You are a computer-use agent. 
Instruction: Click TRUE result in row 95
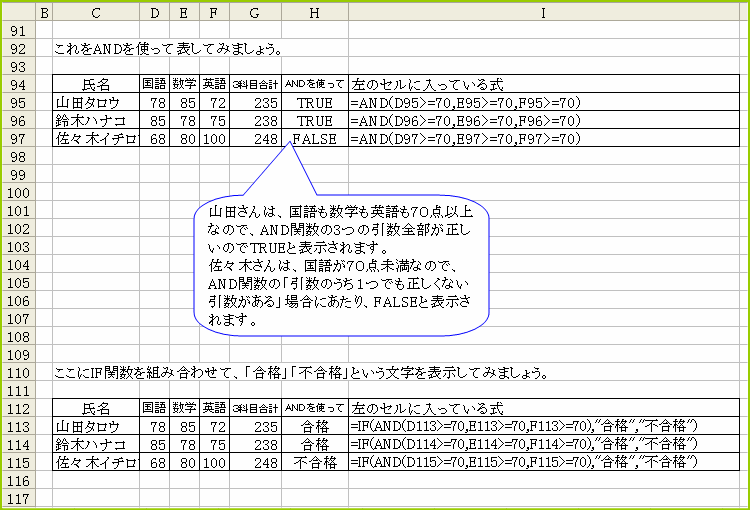pyautogui.click(x=315, y=103)
